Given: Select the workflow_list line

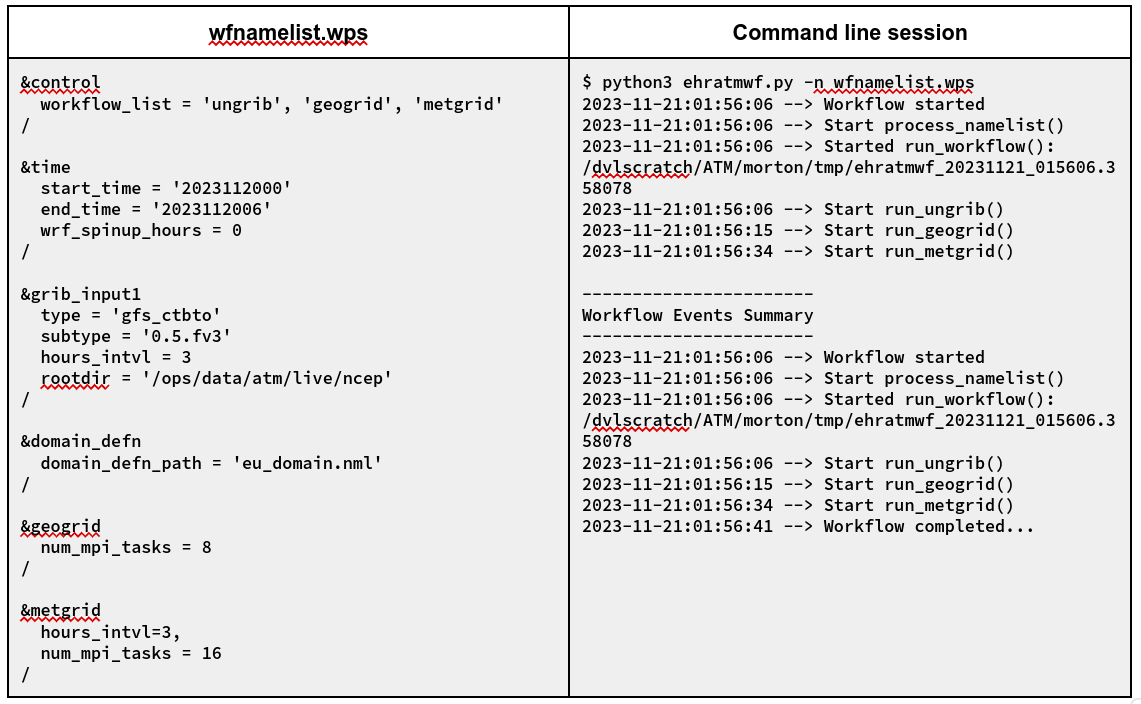Looking at the screenshot, I should click(271, 104).
